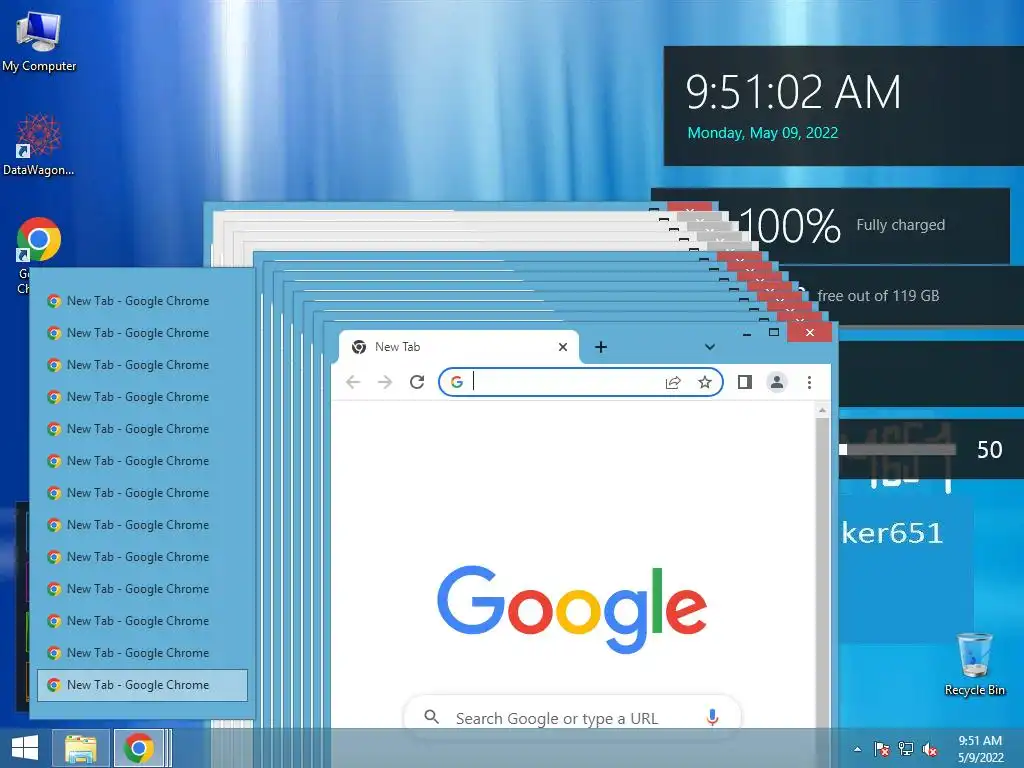
Task: Minimize the front Chrome window
Action: pos(747,333)
